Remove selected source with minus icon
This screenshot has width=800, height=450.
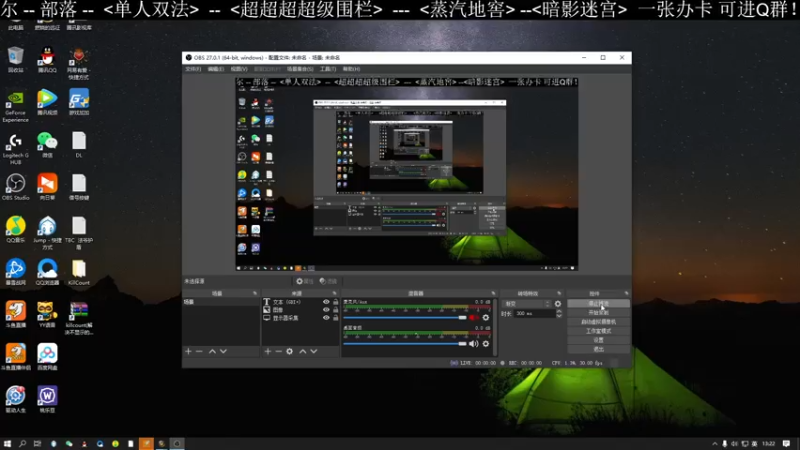[279, 351]
